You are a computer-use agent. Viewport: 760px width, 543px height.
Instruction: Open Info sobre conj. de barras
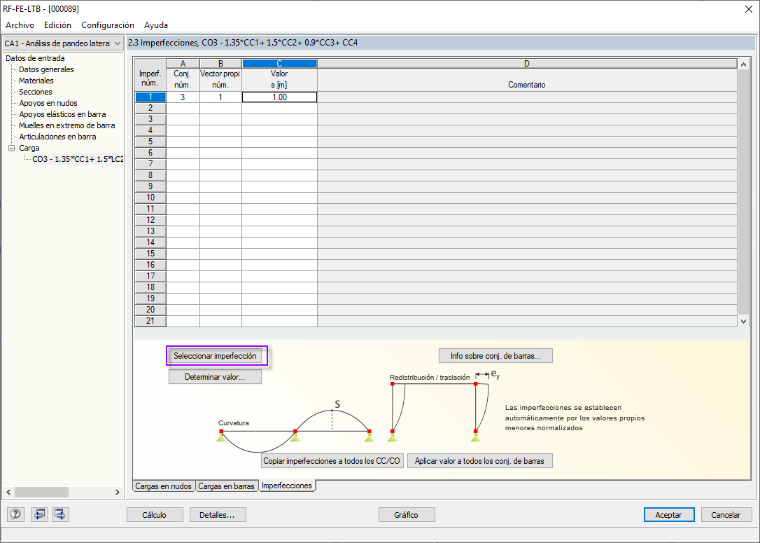(x=495, y=356)
